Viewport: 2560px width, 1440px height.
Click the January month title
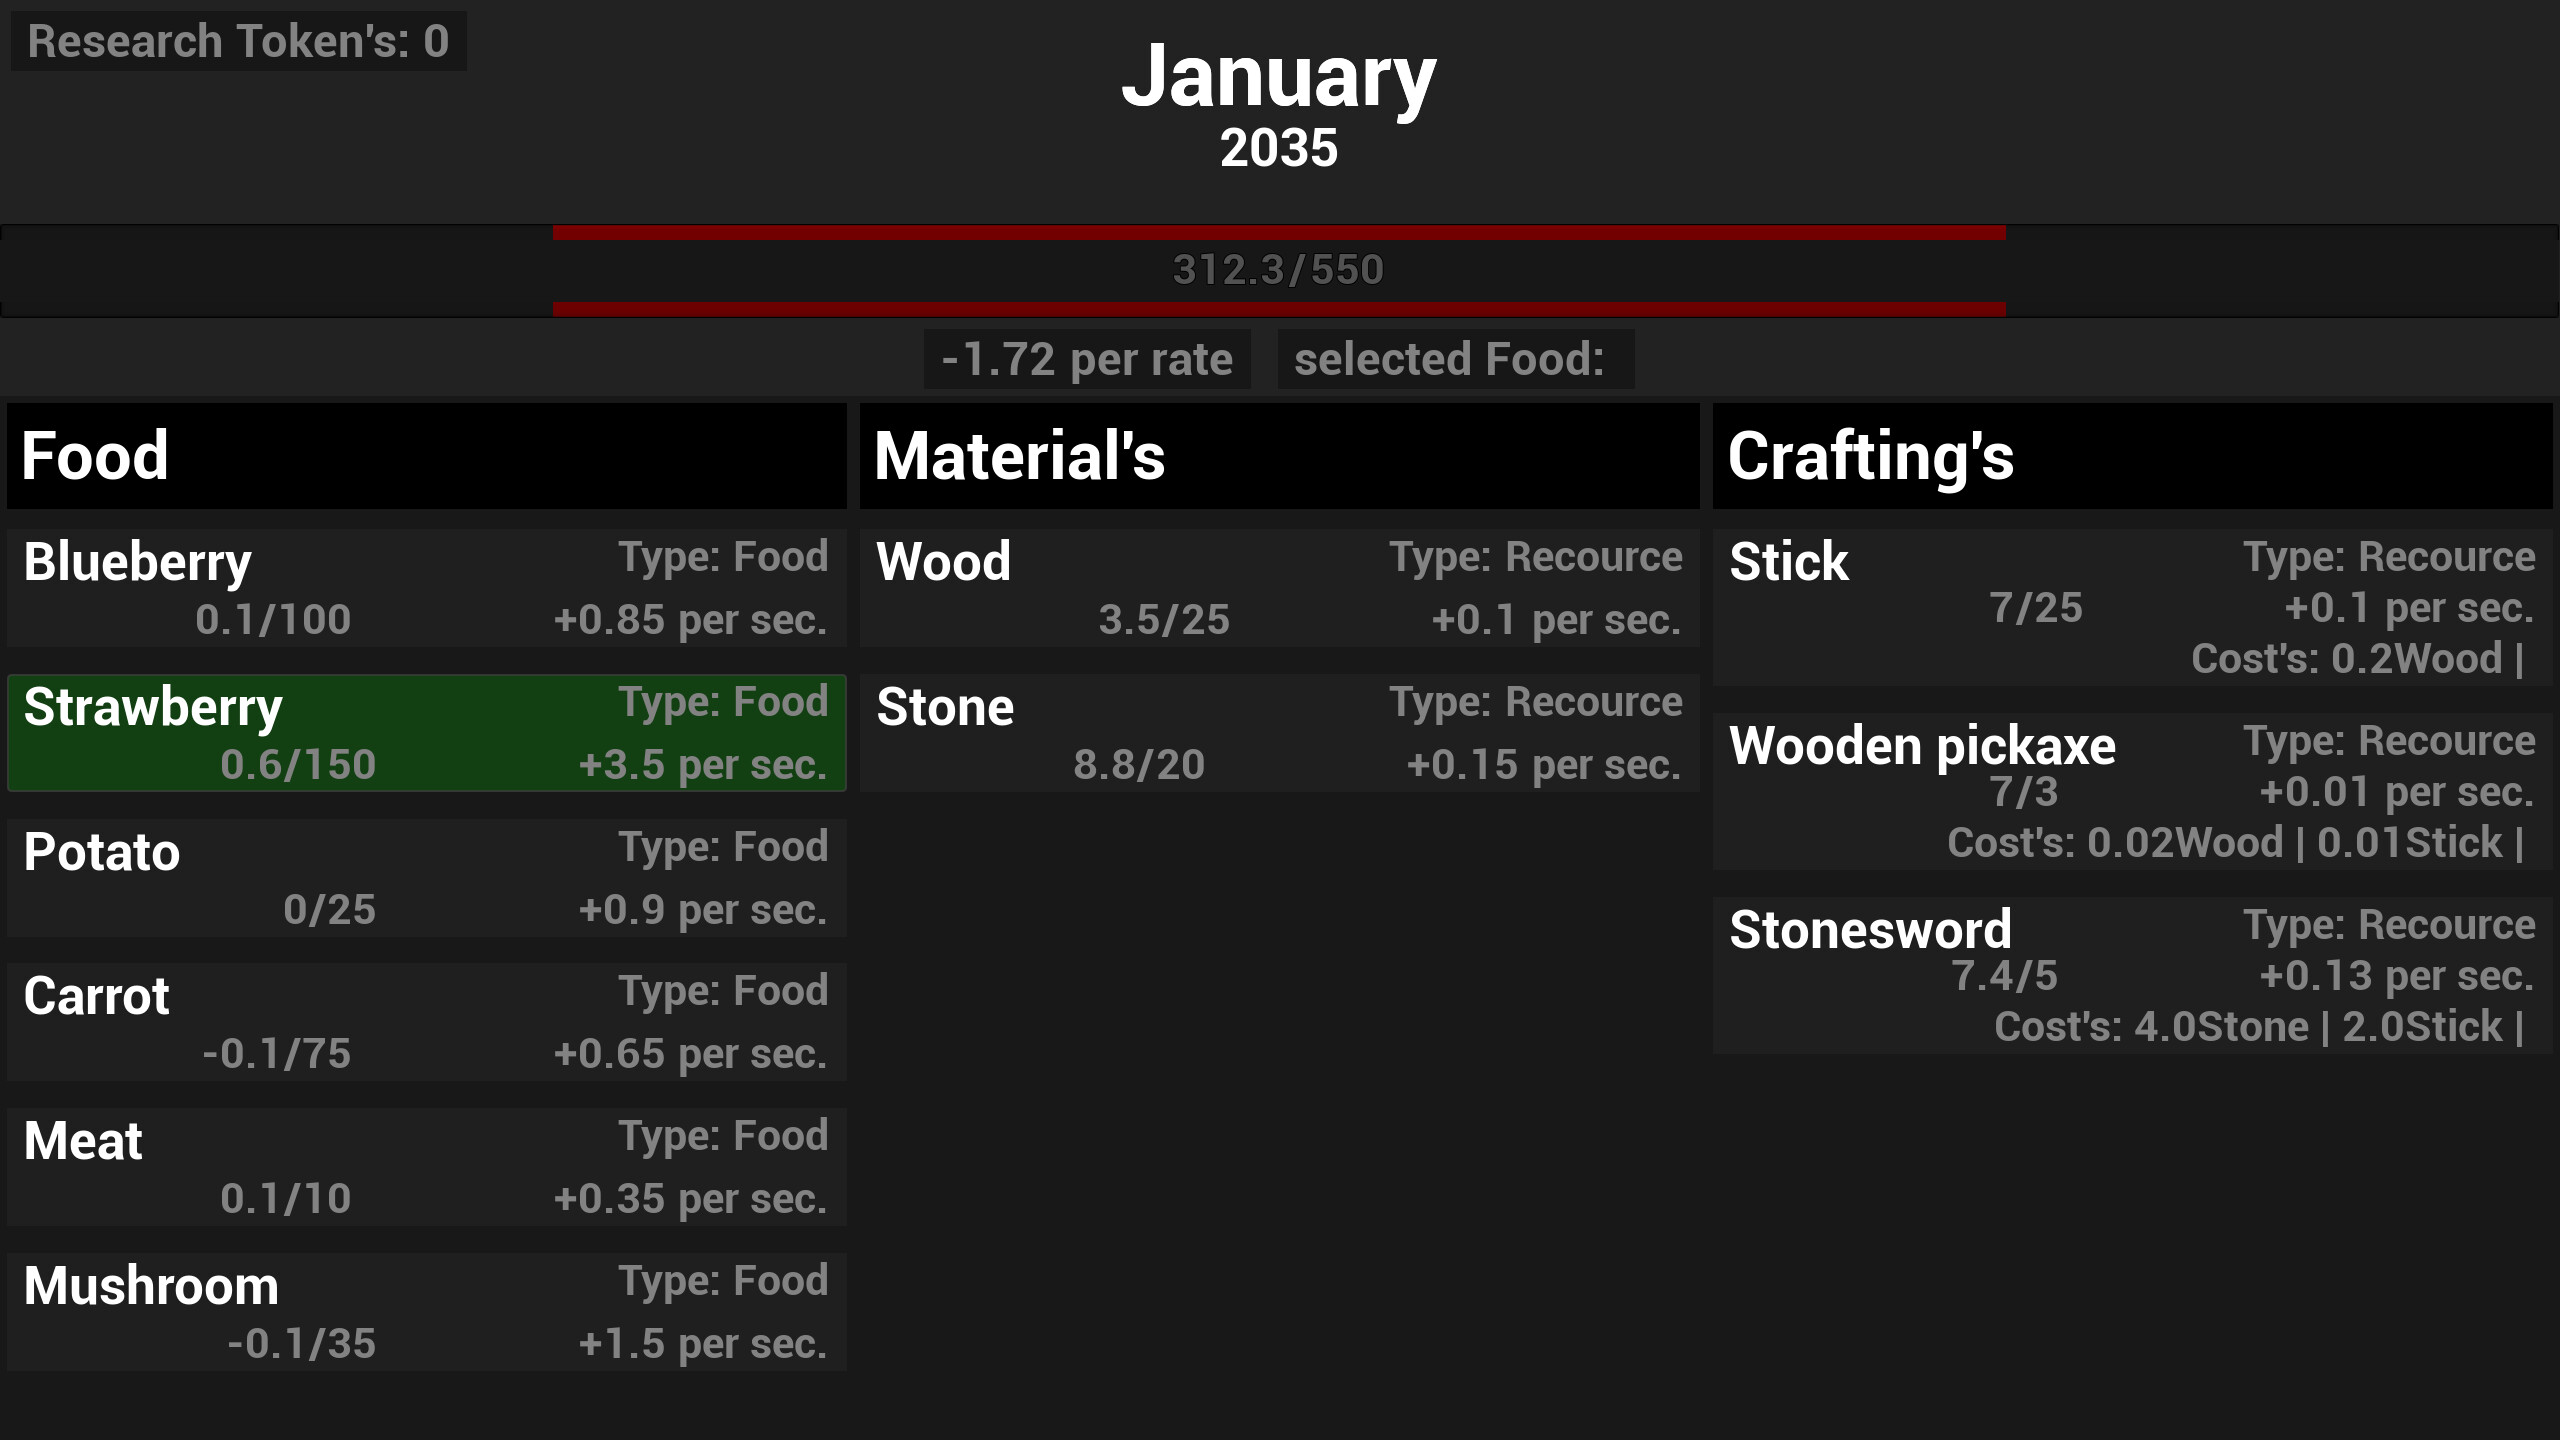1280,80
